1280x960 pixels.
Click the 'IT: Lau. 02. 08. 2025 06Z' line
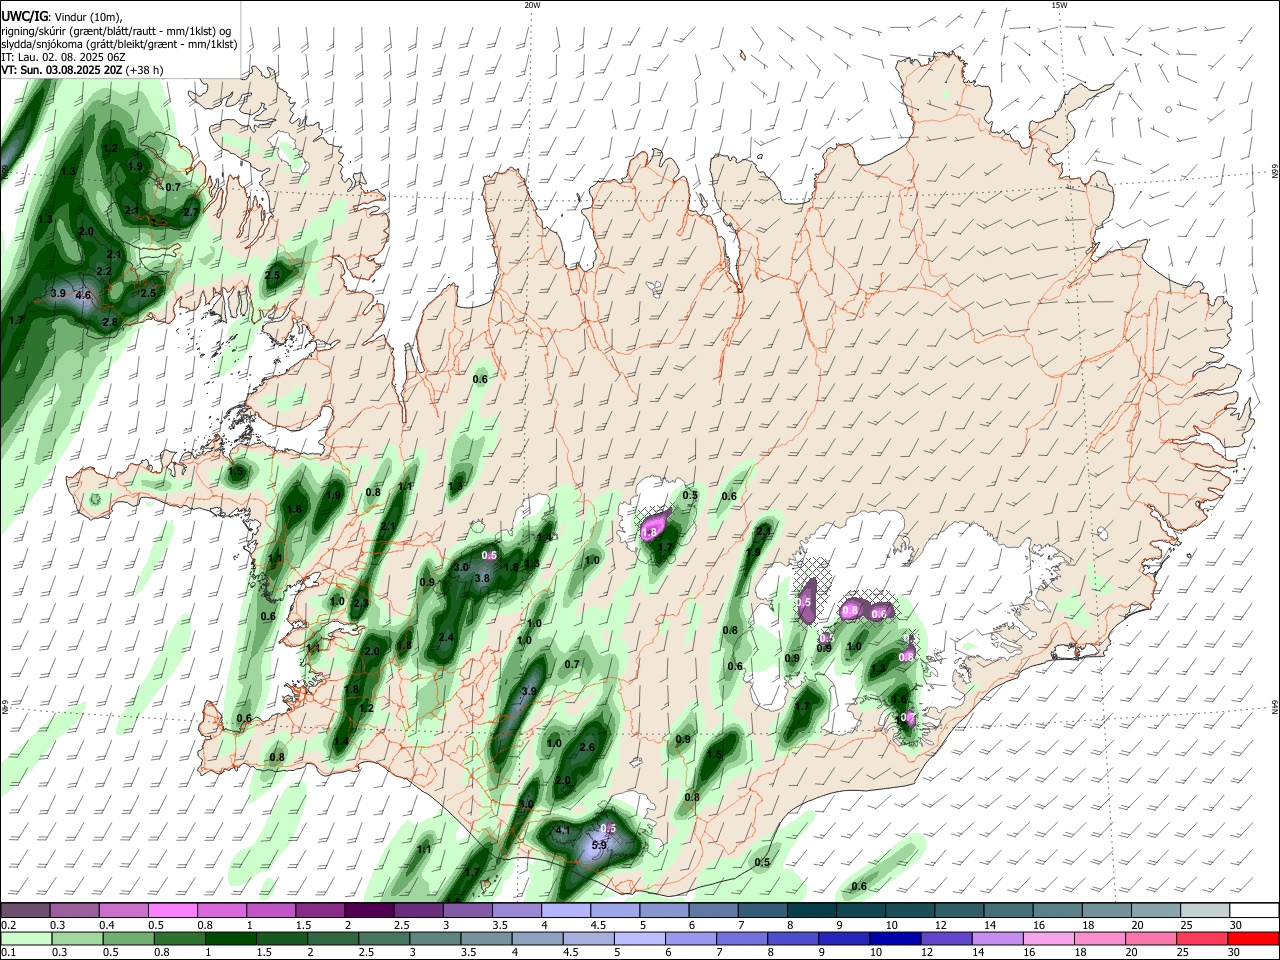point(63,57)
